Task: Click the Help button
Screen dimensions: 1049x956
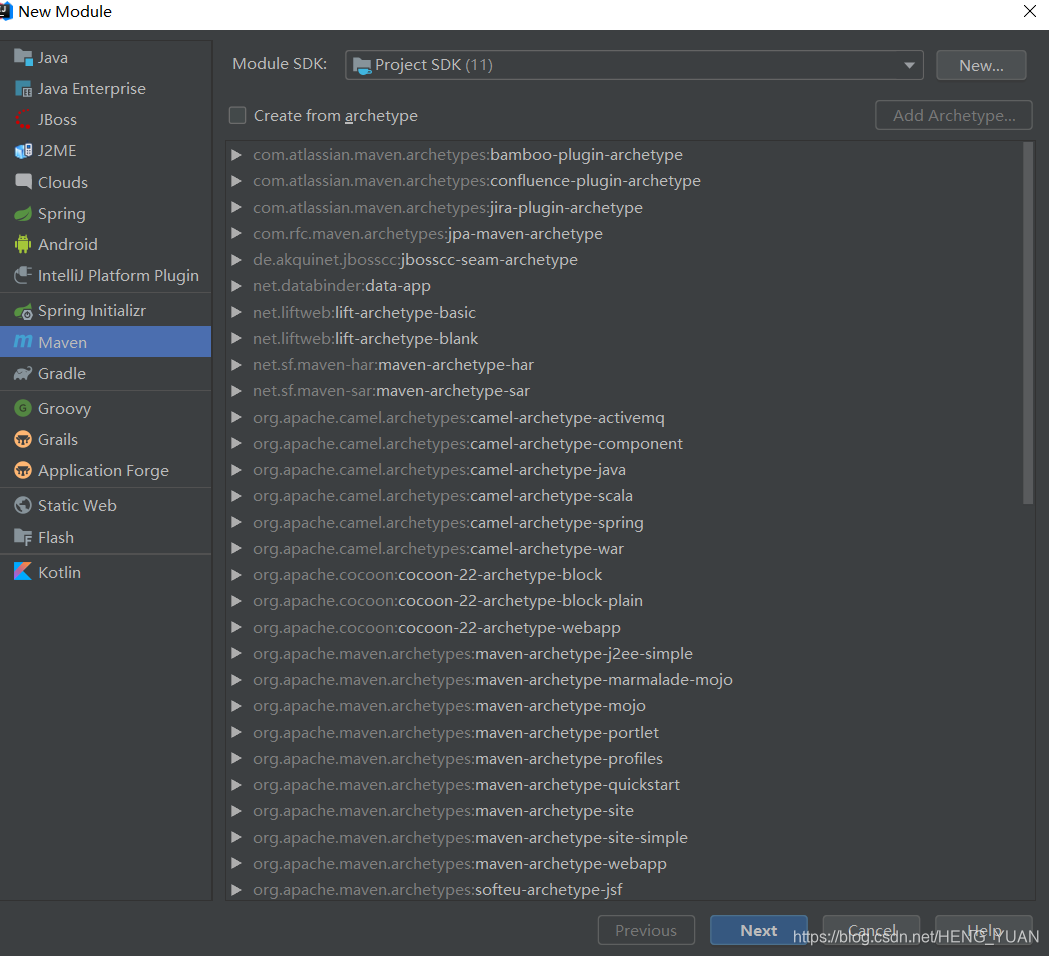Action: [x=983, y=930]
